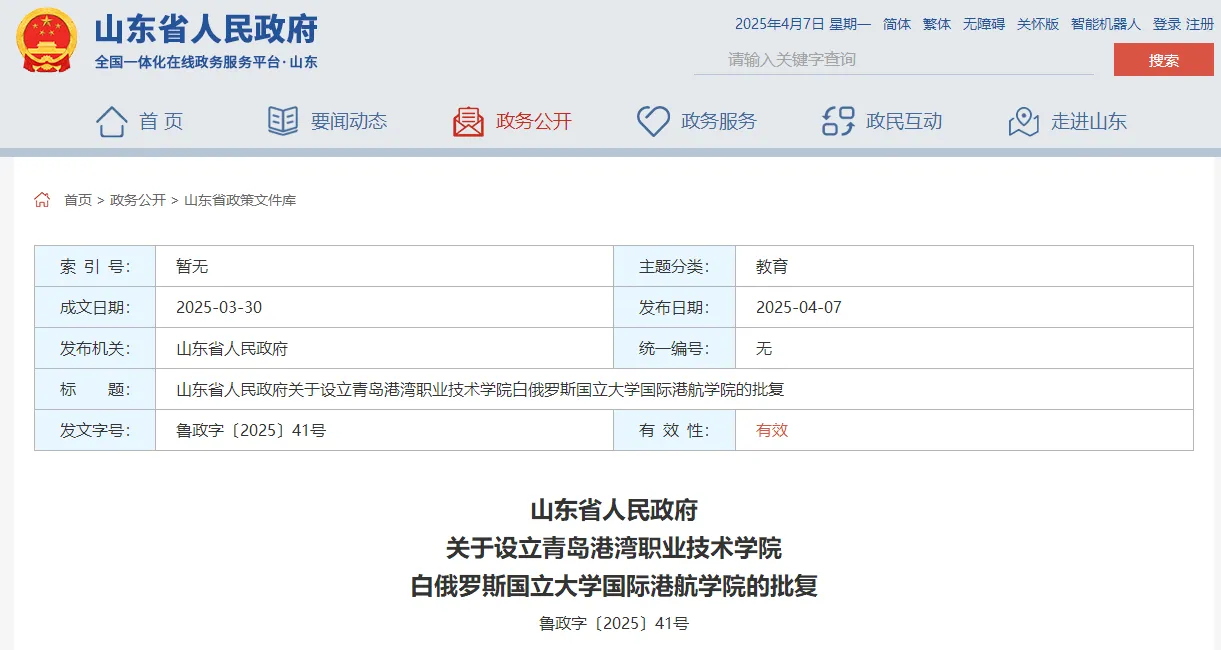Viewport: 1221px width, 650px height.
Task: Click the red breadcrumb home icon
Action: pos(42,200)
